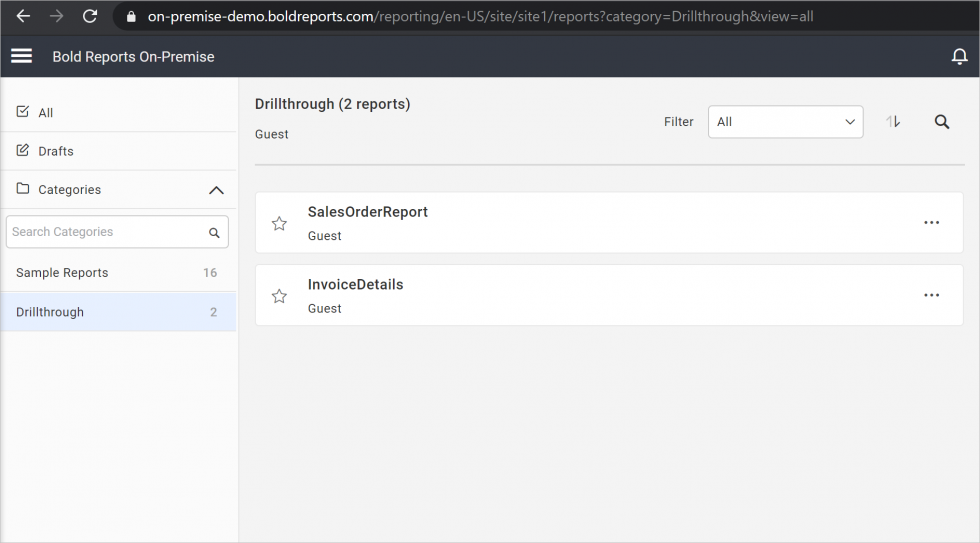Click the Bold Reports On-Premise title
980x543 pixels.
tap(133, 57)
